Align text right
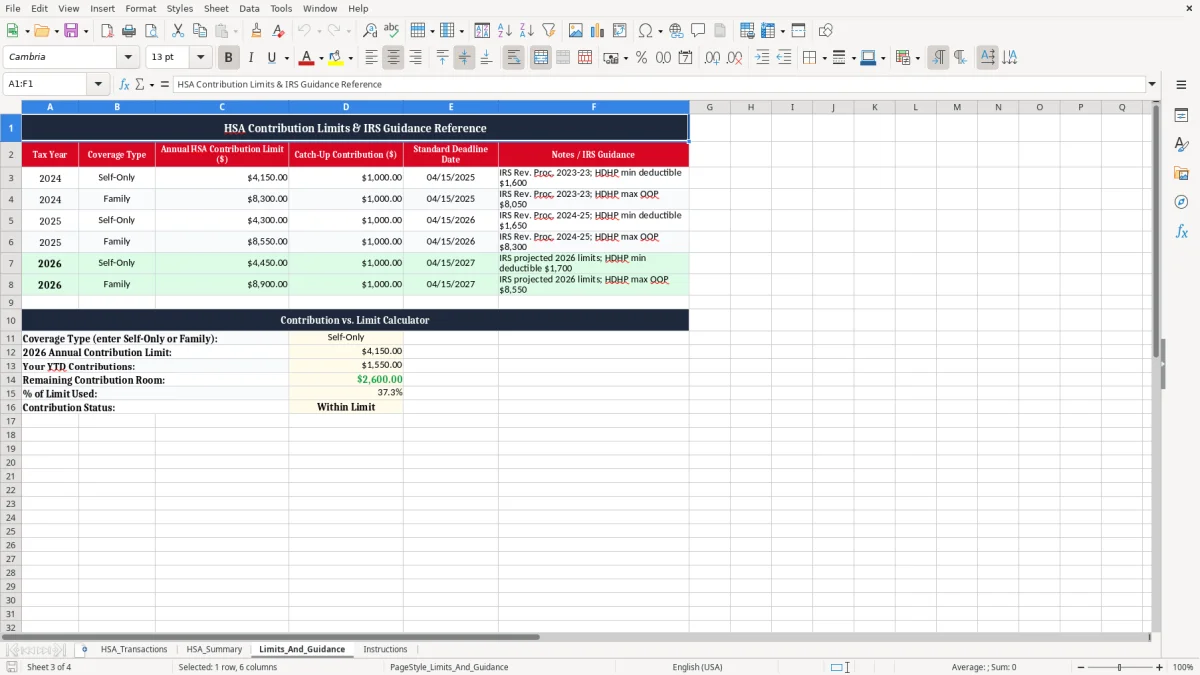The height and width of the screenshot is (675, 1200). (x=415, y=58)
